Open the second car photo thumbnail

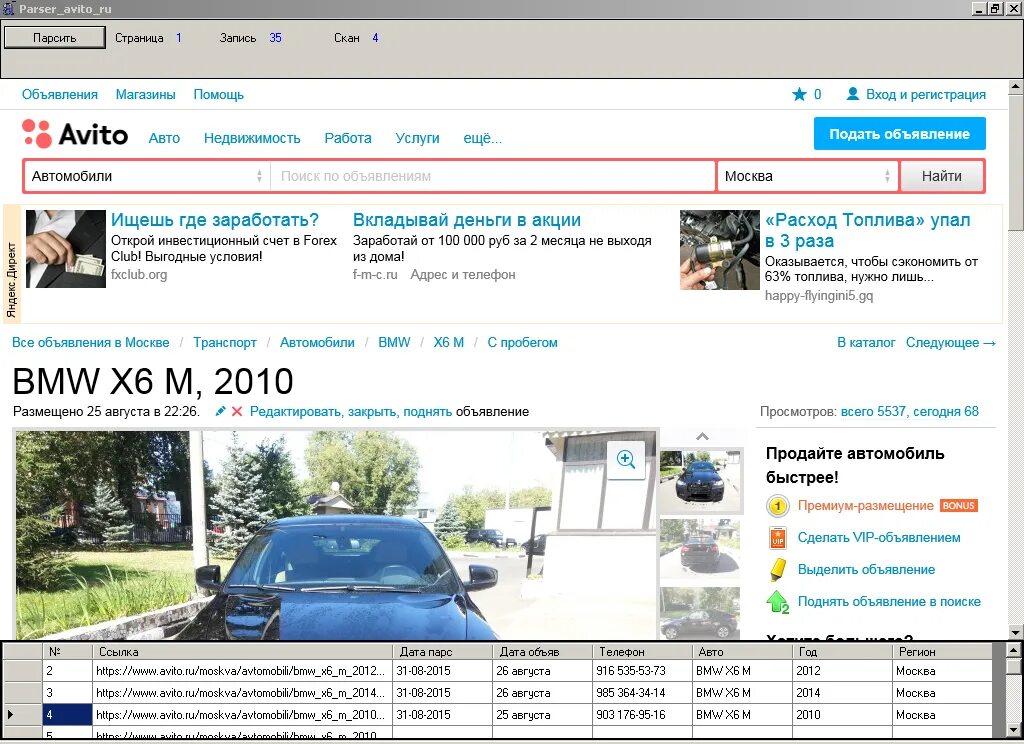(700, 549)
